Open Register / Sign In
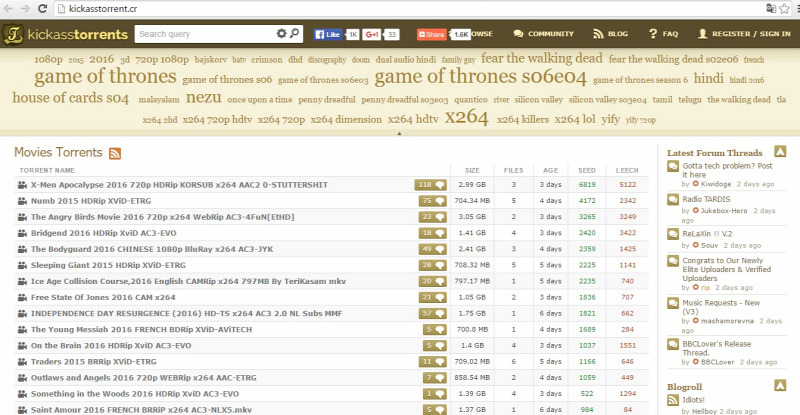 (744, 34)
